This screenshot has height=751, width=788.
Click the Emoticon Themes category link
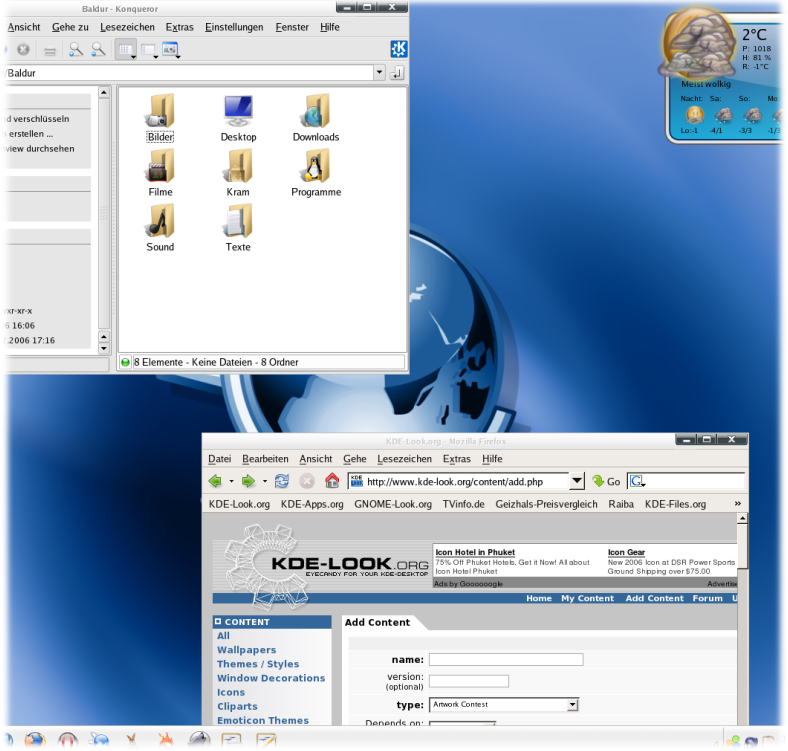(263, 720)
